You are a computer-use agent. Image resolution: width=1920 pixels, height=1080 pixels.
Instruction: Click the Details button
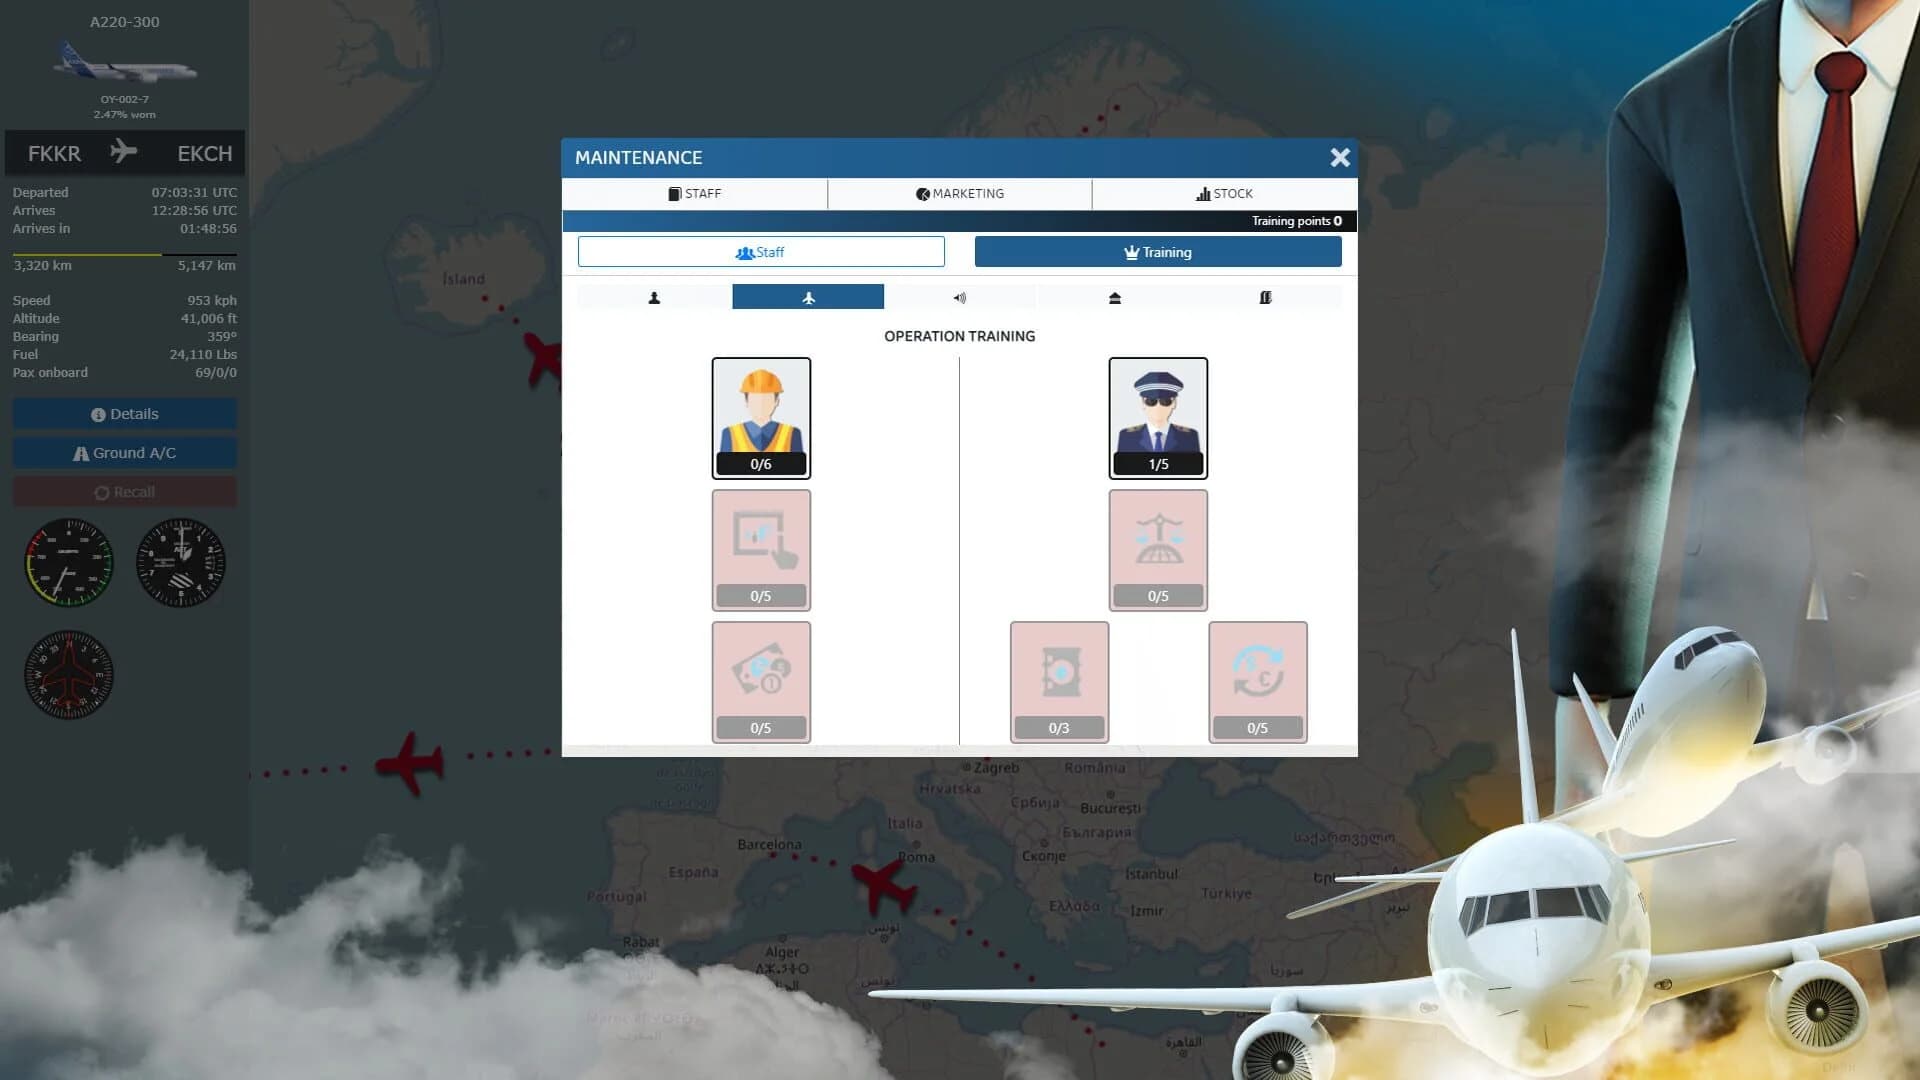point(124,413)
